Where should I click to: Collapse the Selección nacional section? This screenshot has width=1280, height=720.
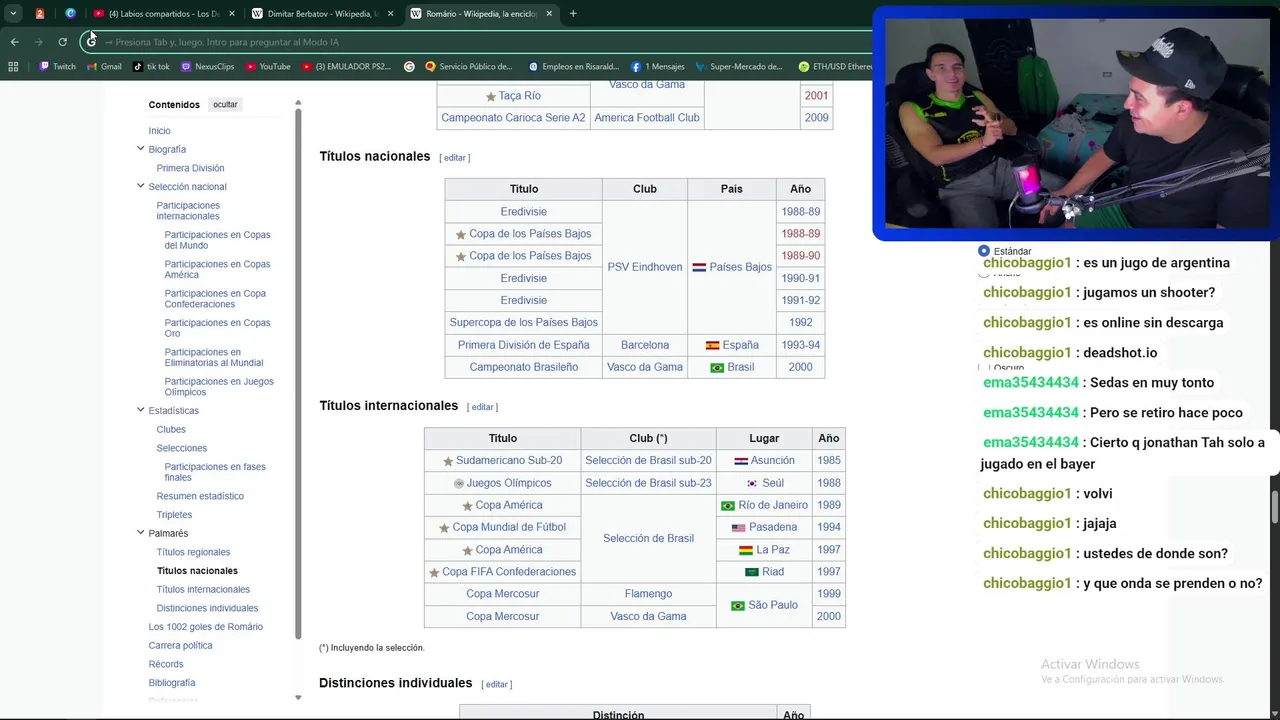[x=140, y=186]
